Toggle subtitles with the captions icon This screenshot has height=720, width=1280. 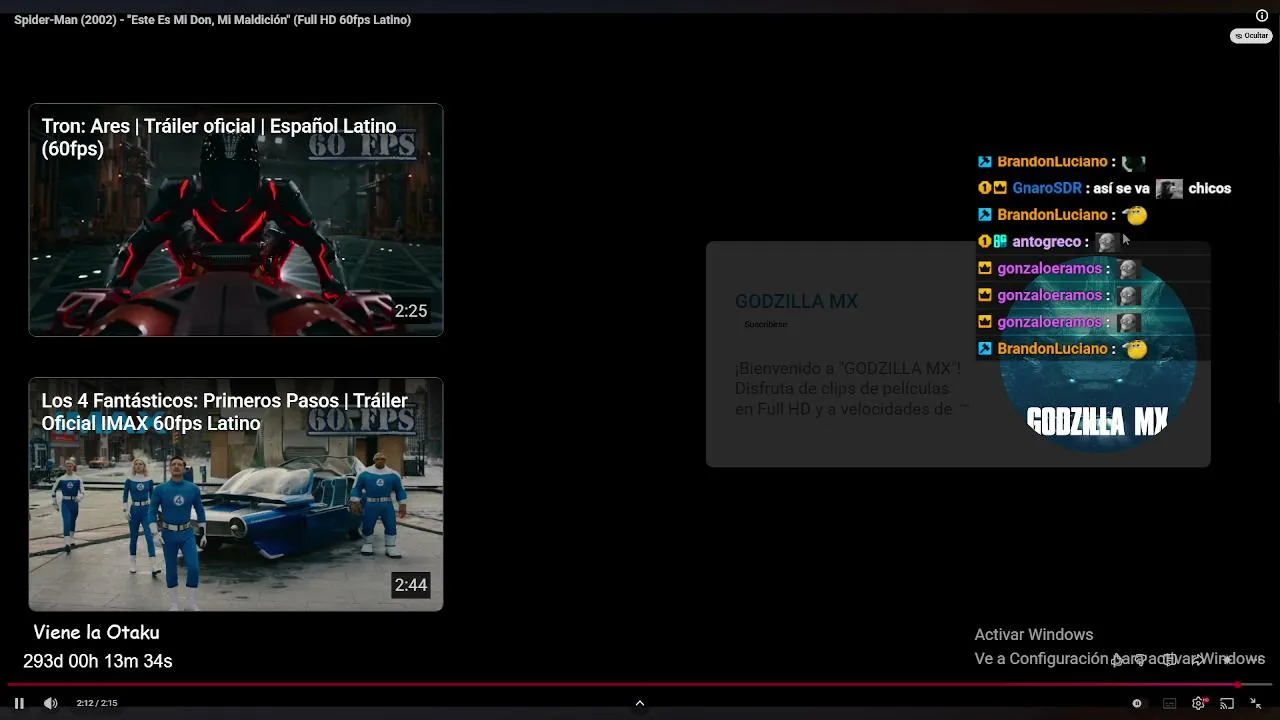coord(1169,703)
